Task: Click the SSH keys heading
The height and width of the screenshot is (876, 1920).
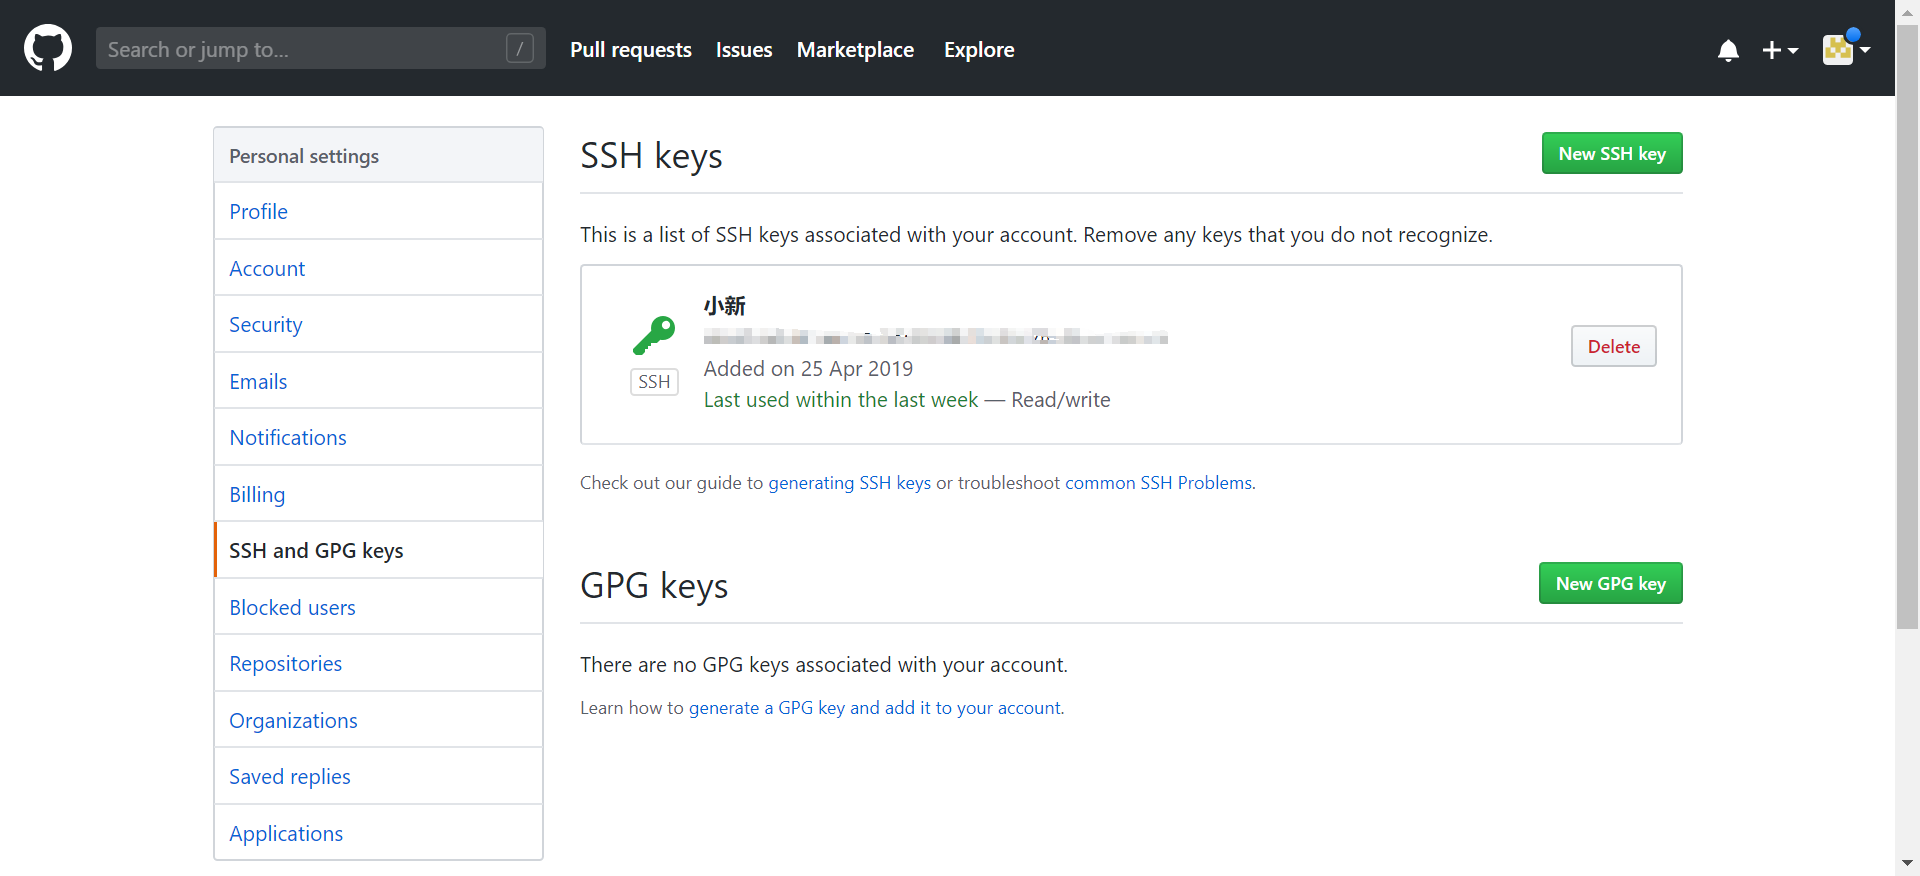Action: 651,156
